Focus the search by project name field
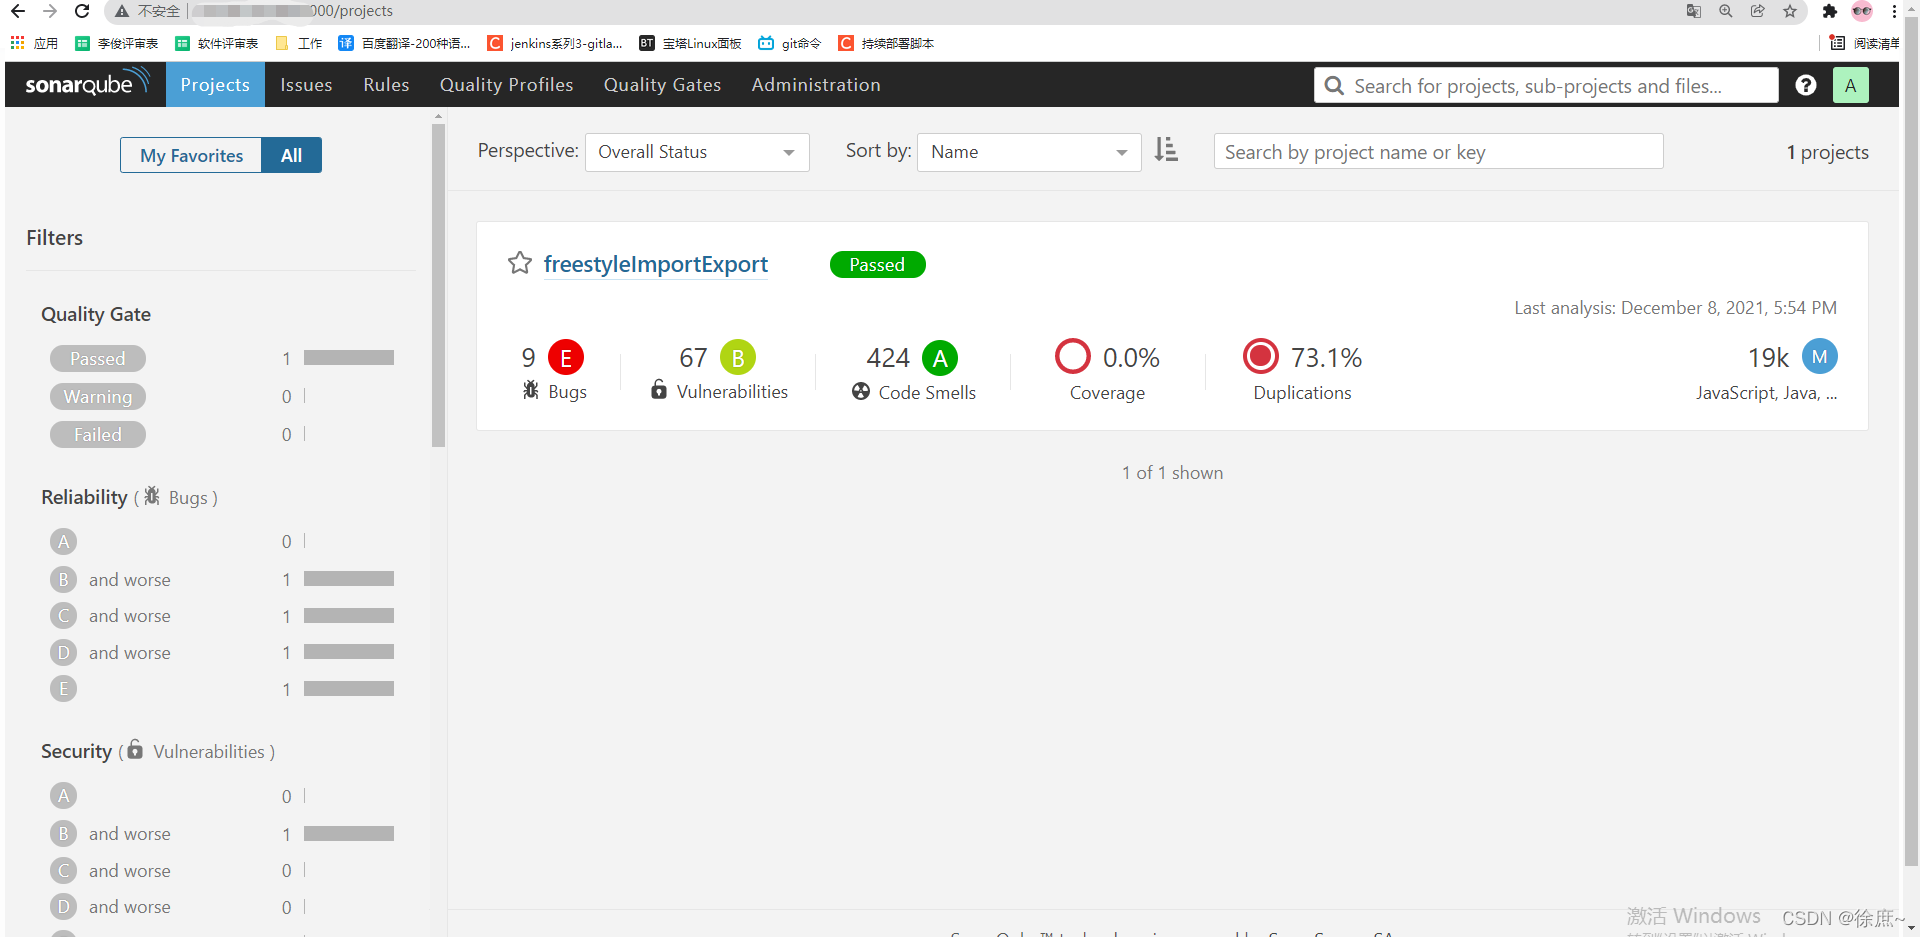 point(1438,151)
